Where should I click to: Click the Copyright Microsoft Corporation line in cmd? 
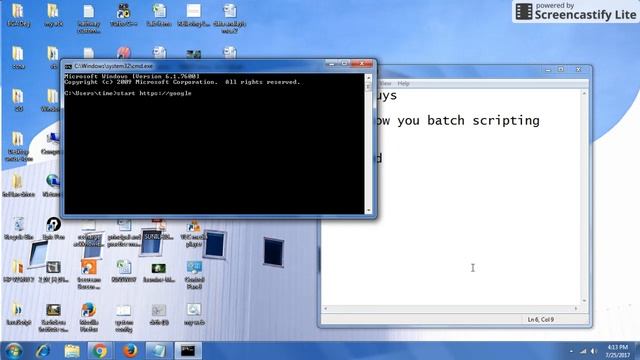click(x=182, y=82)
